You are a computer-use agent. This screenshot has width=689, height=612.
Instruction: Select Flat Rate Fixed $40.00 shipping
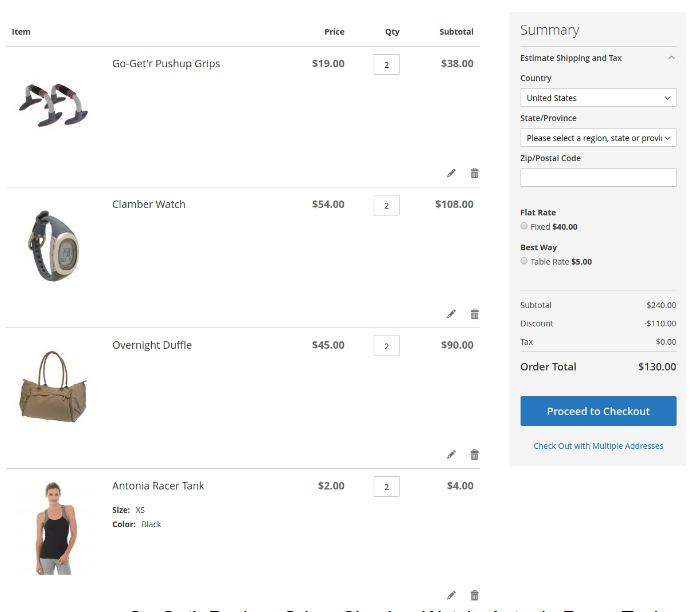tap(524, 227)
